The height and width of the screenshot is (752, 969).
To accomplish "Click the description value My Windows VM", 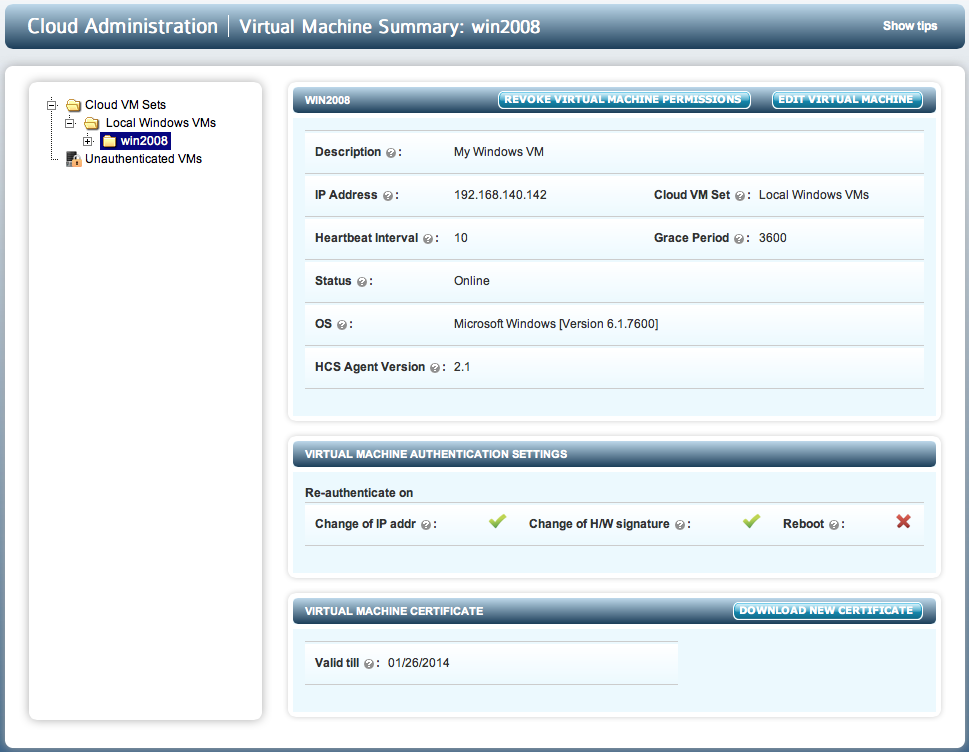I will (x=499, y=152).
